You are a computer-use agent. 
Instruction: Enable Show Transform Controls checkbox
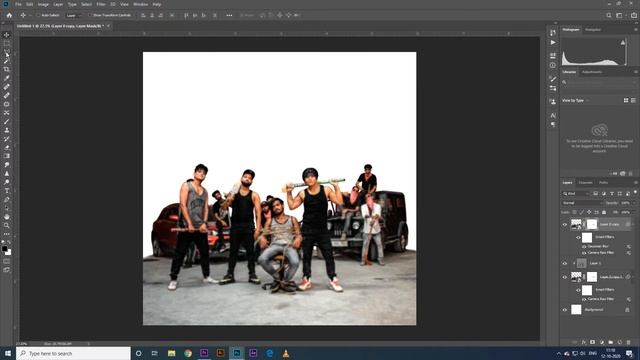tap(90, 16)
